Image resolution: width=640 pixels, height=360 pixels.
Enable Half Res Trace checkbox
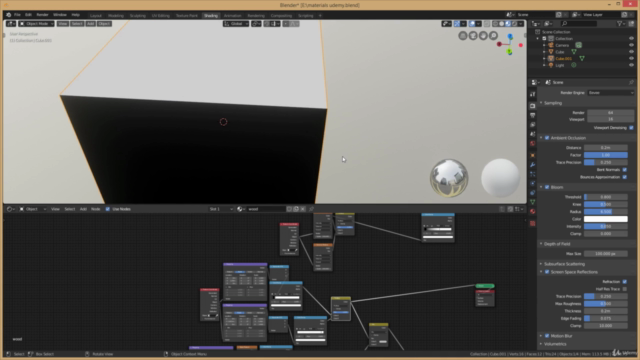click(x=625, y=289)
